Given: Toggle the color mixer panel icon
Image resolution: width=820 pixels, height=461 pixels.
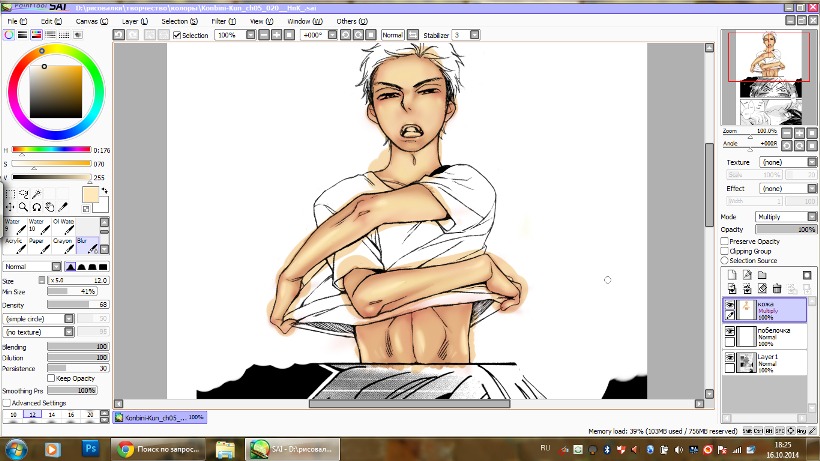Looking at the screenshot, I should tap(50, 35).
